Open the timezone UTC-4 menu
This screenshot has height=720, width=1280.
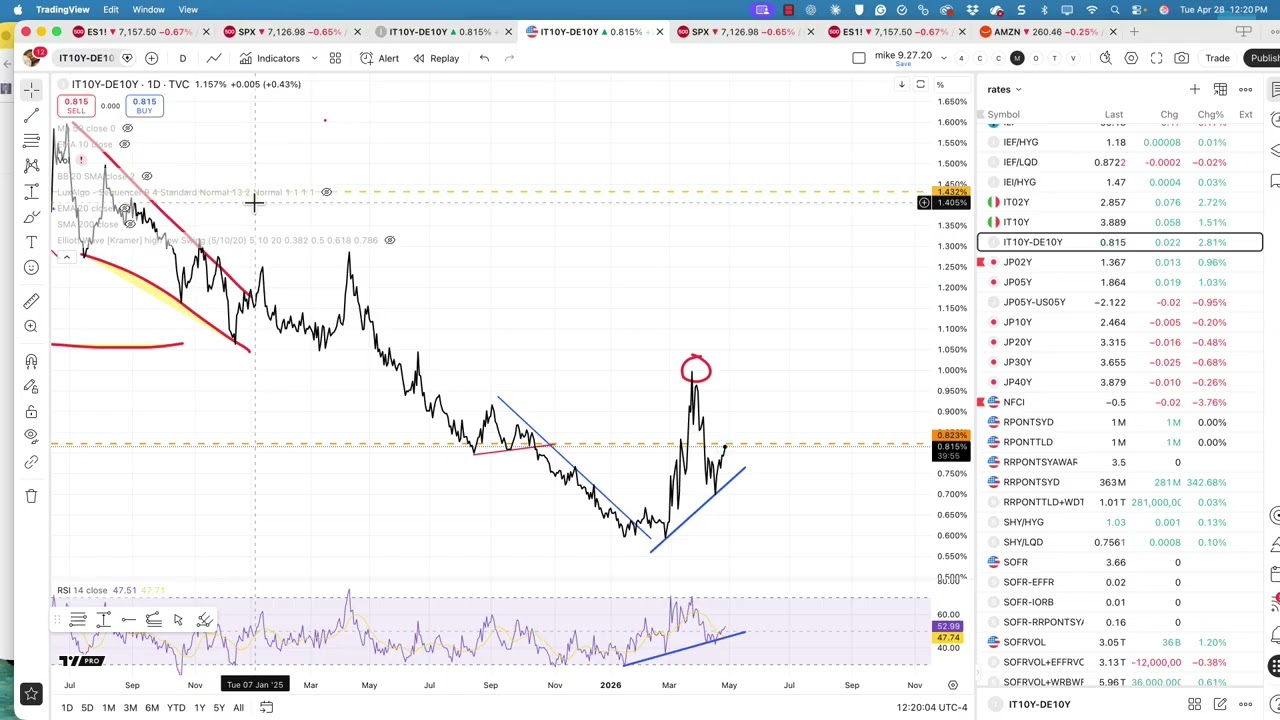pos(932,707)
